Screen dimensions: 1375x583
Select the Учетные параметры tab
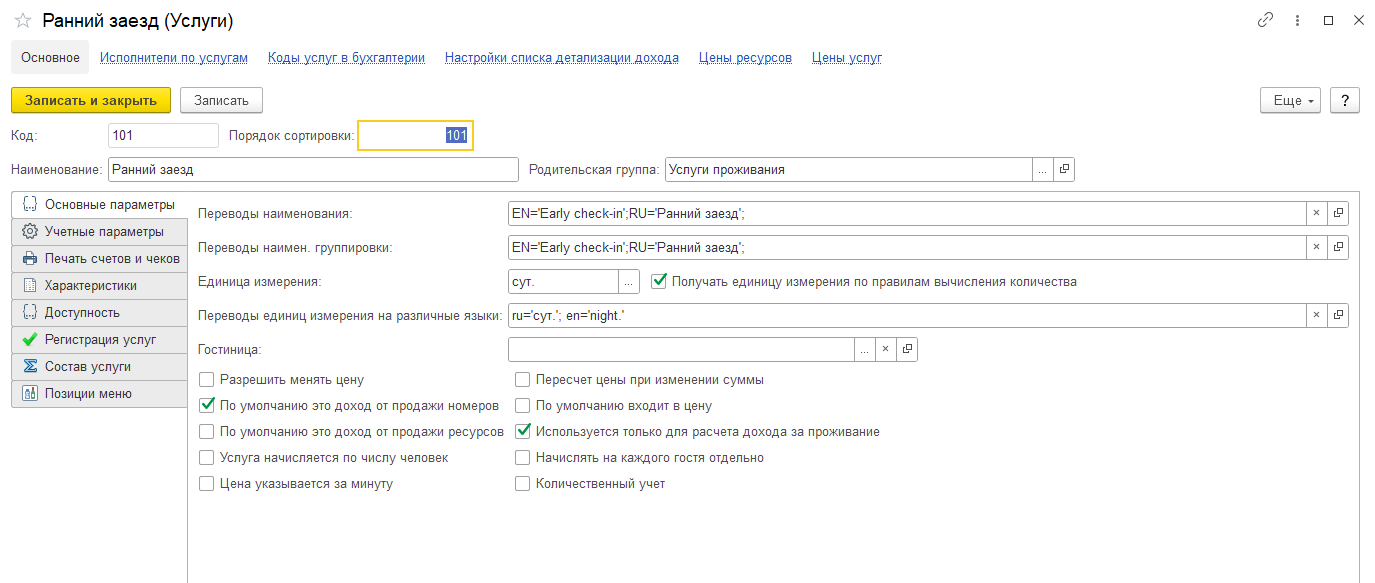(x=99, y=232)
